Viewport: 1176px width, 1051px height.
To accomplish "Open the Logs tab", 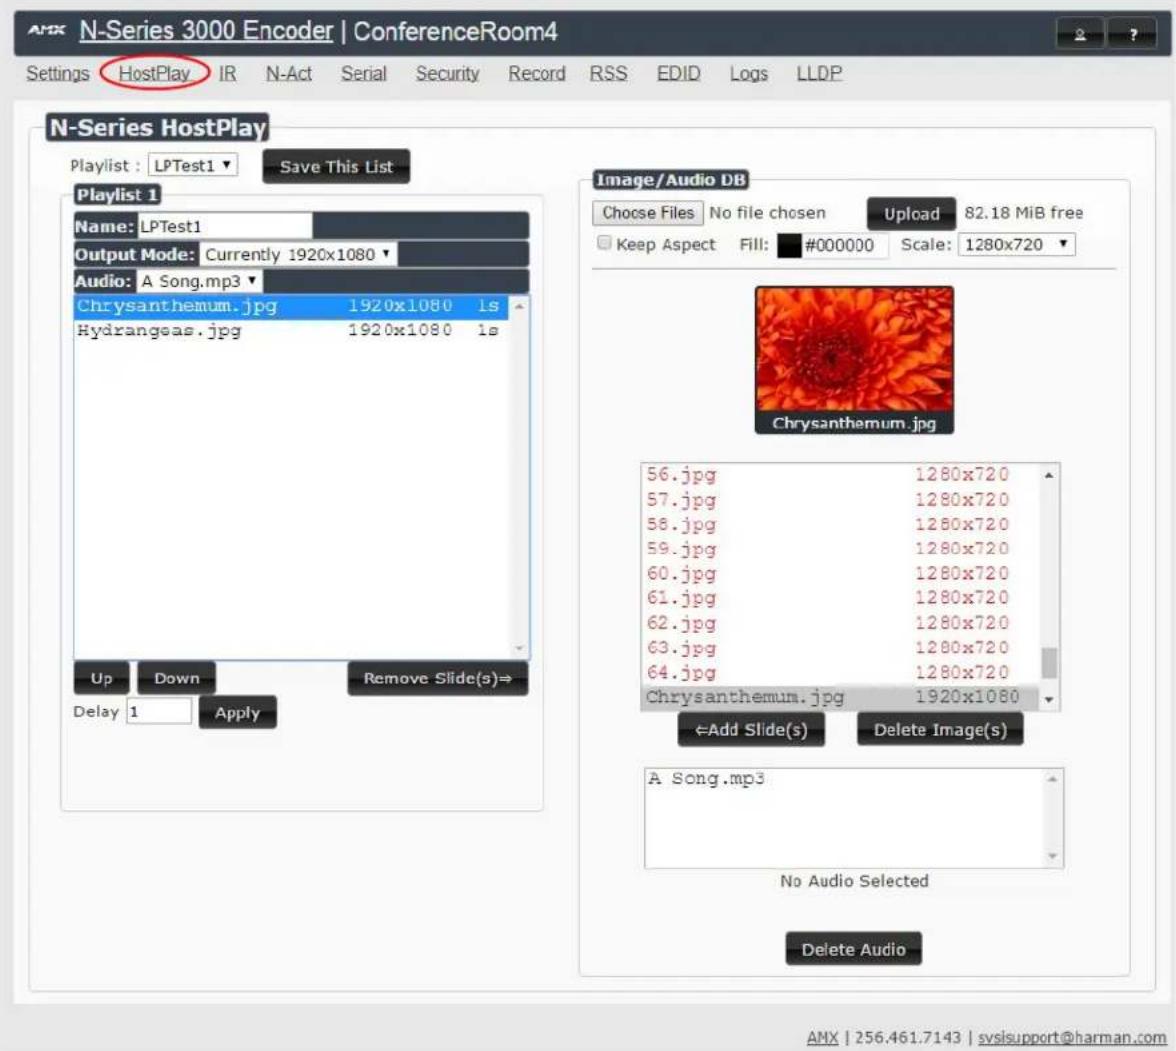I will pos(748,74).
